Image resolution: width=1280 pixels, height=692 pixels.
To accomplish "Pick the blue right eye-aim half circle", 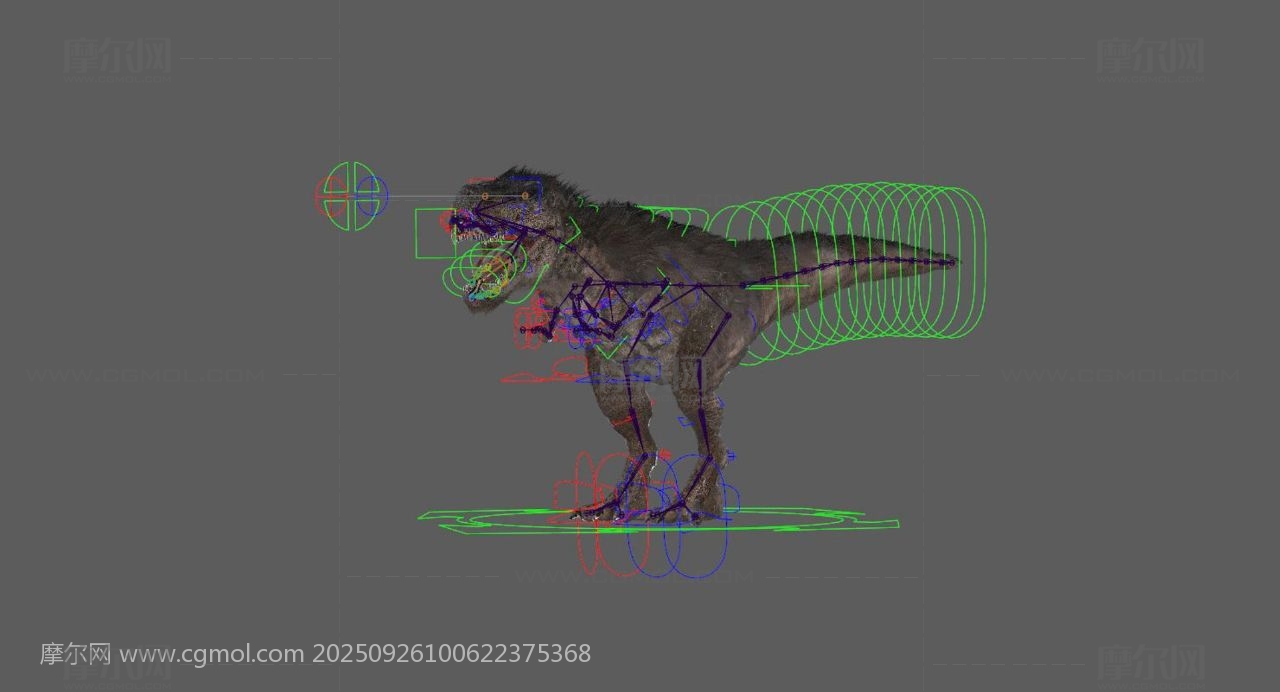I will pyautogui.click(x=383, y=197).
